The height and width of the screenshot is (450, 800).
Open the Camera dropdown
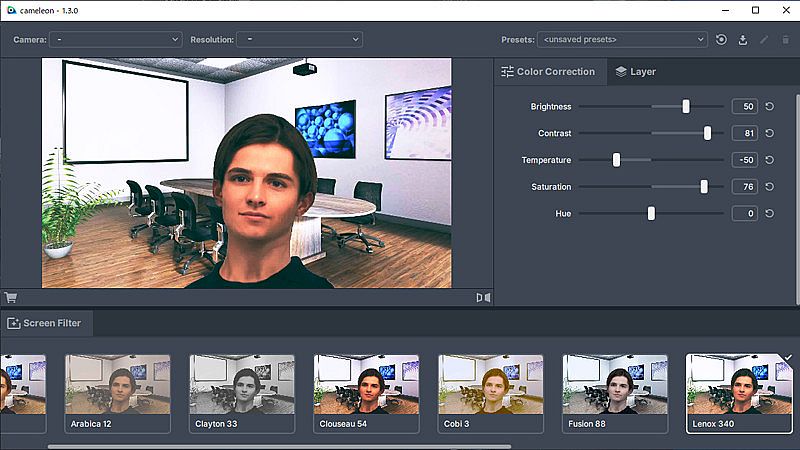[x=115, y=40]
